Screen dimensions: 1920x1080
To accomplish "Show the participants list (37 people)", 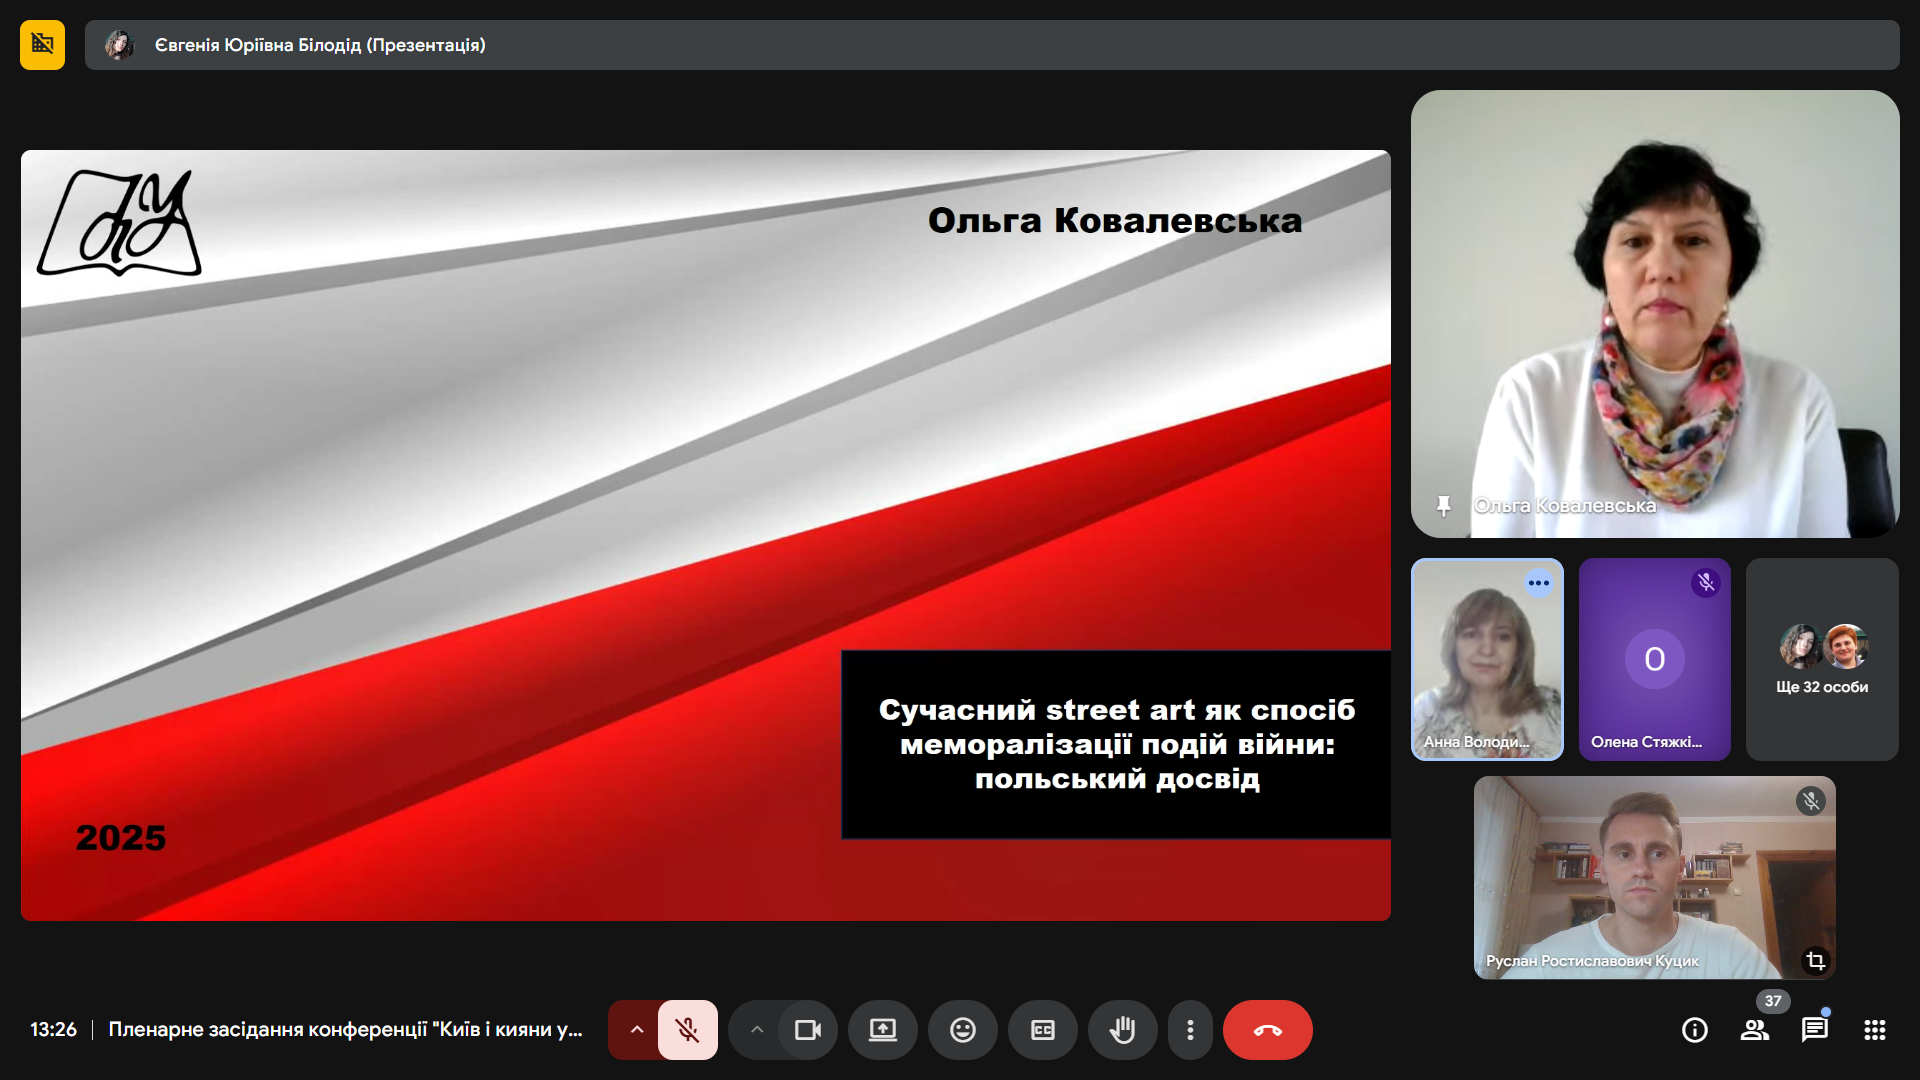I will click(x=1754, y=1030).
